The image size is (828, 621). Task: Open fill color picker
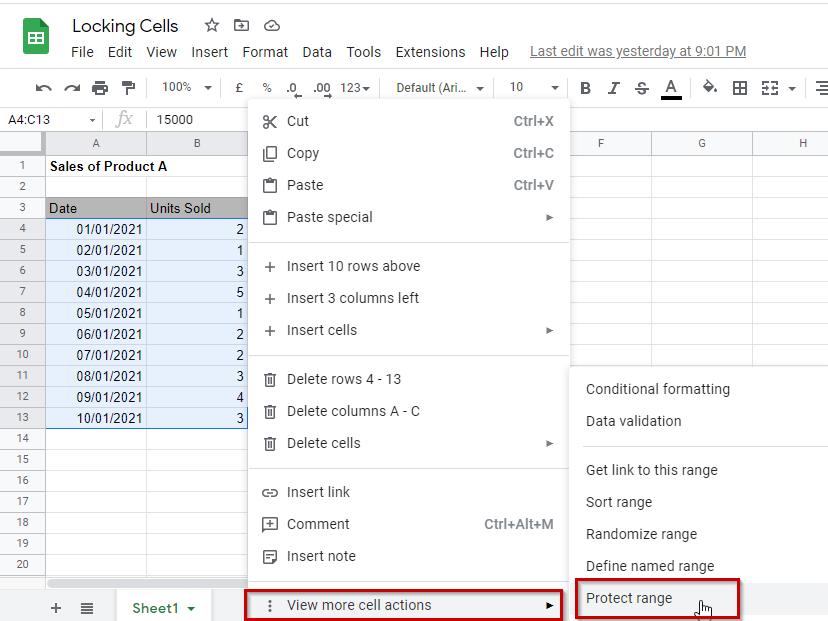pyautogui.click(x=710, y=87)
